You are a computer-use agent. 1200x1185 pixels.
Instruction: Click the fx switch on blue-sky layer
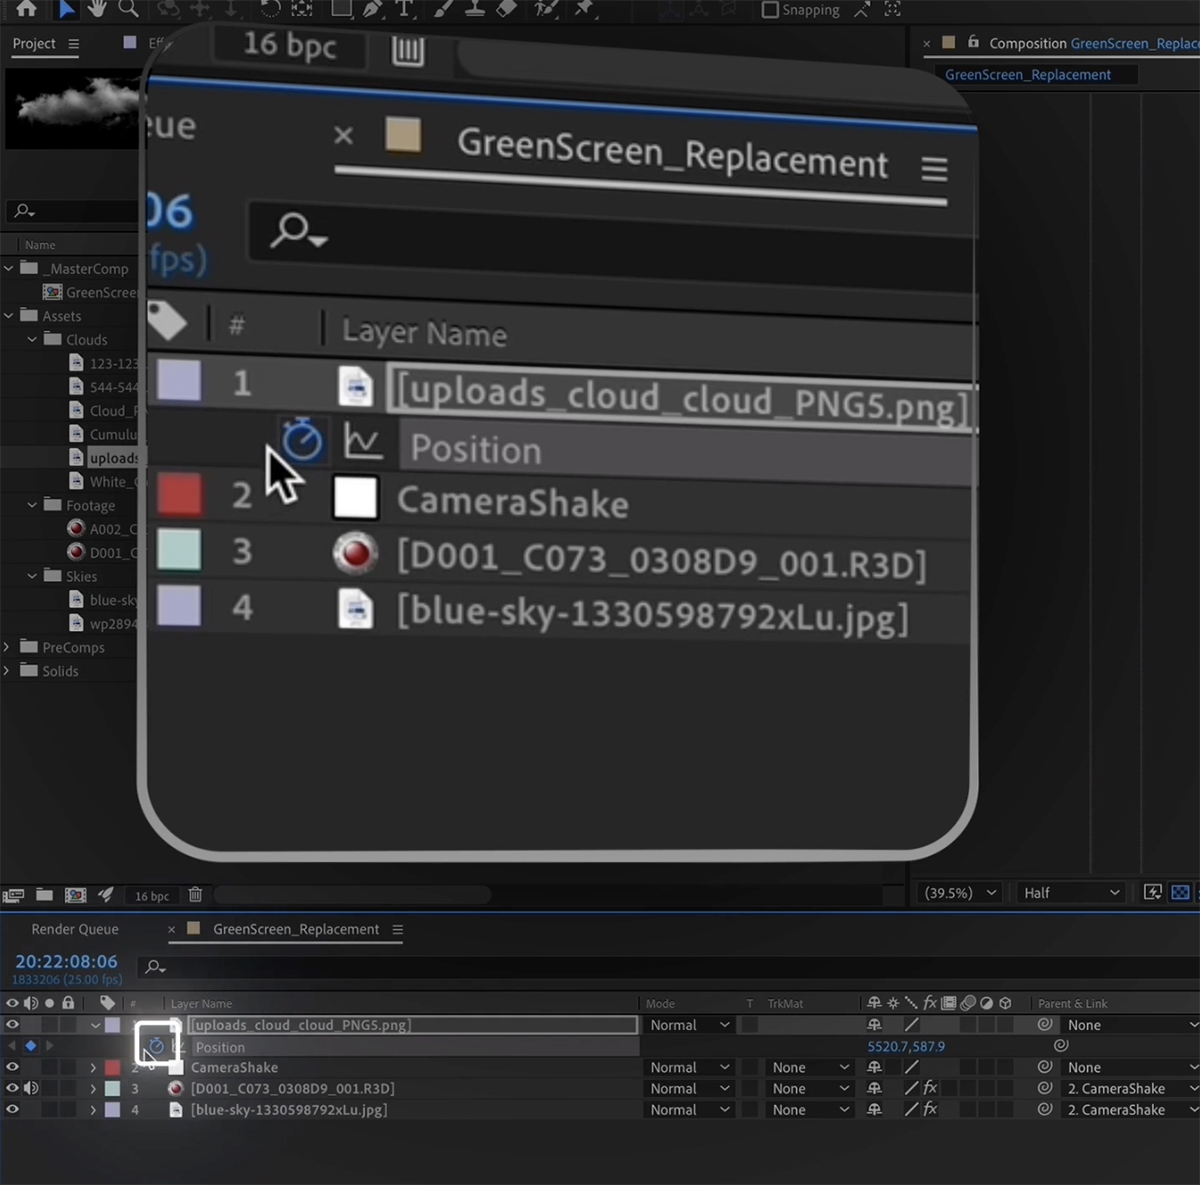[x=930, y=1109]
